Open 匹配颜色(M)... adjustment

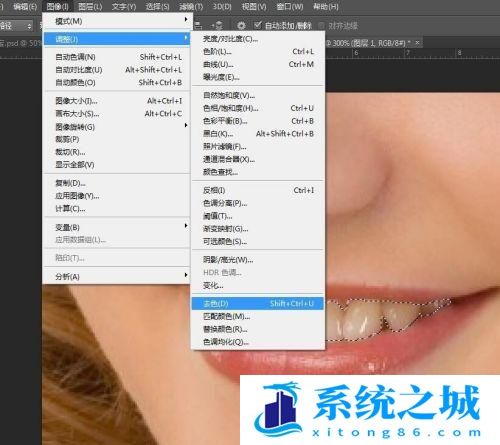258,316
